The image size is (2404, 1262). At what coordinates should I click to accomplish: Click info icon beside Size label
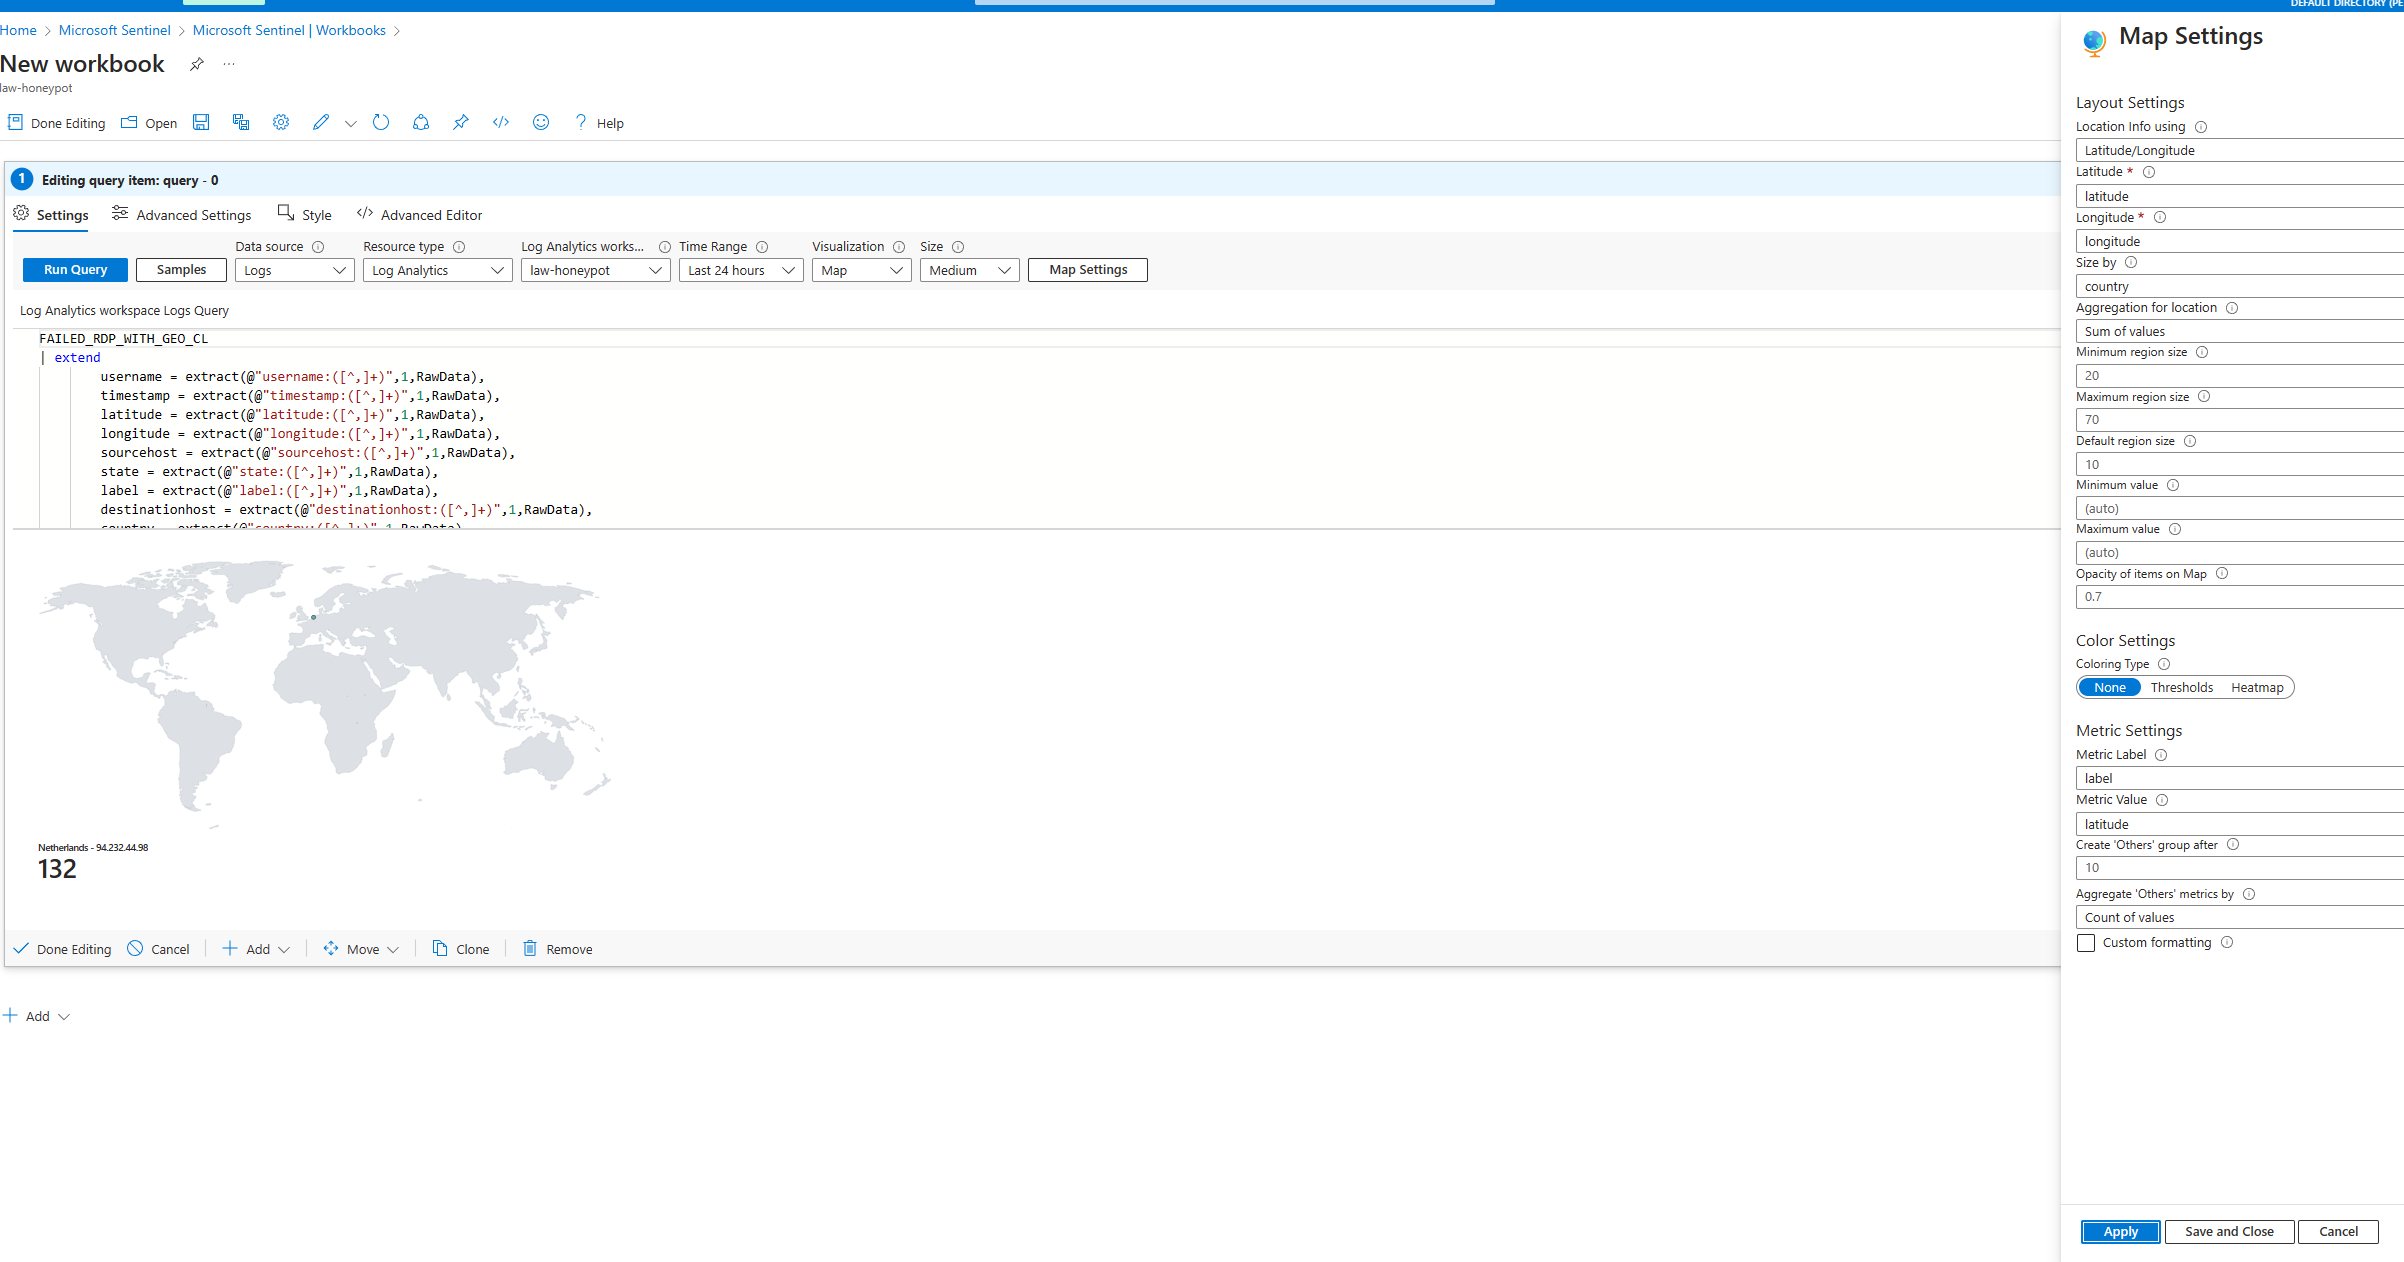[x=958, y=247]
